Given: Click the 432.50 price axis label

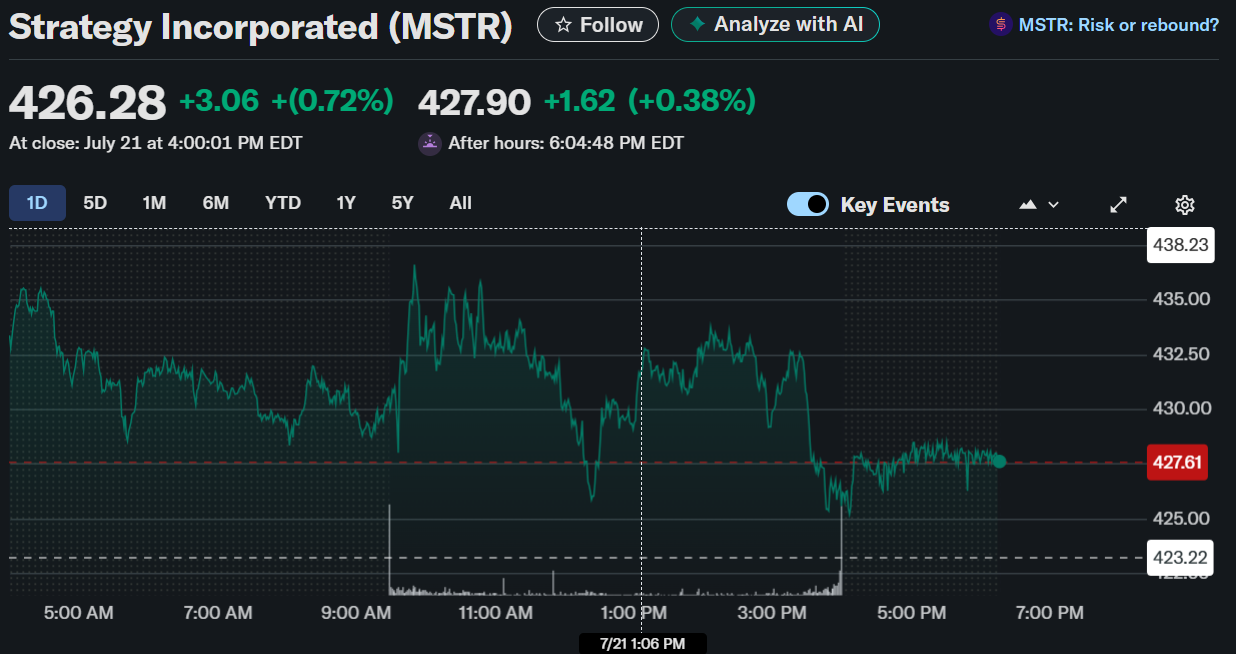Looking at the screenshot, I should click(1181, 354).
